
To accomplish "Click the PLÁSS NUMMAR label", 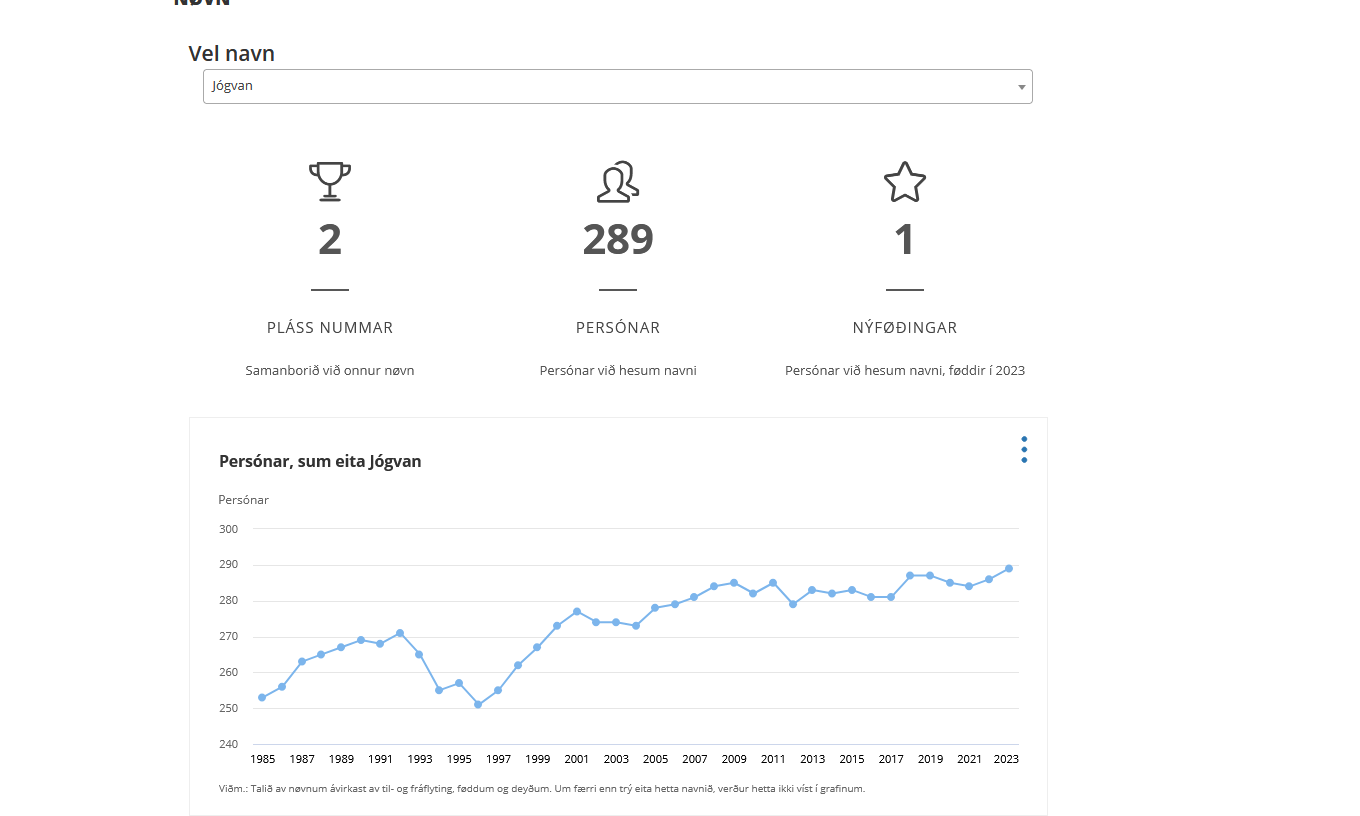I will tap(330, 328).
